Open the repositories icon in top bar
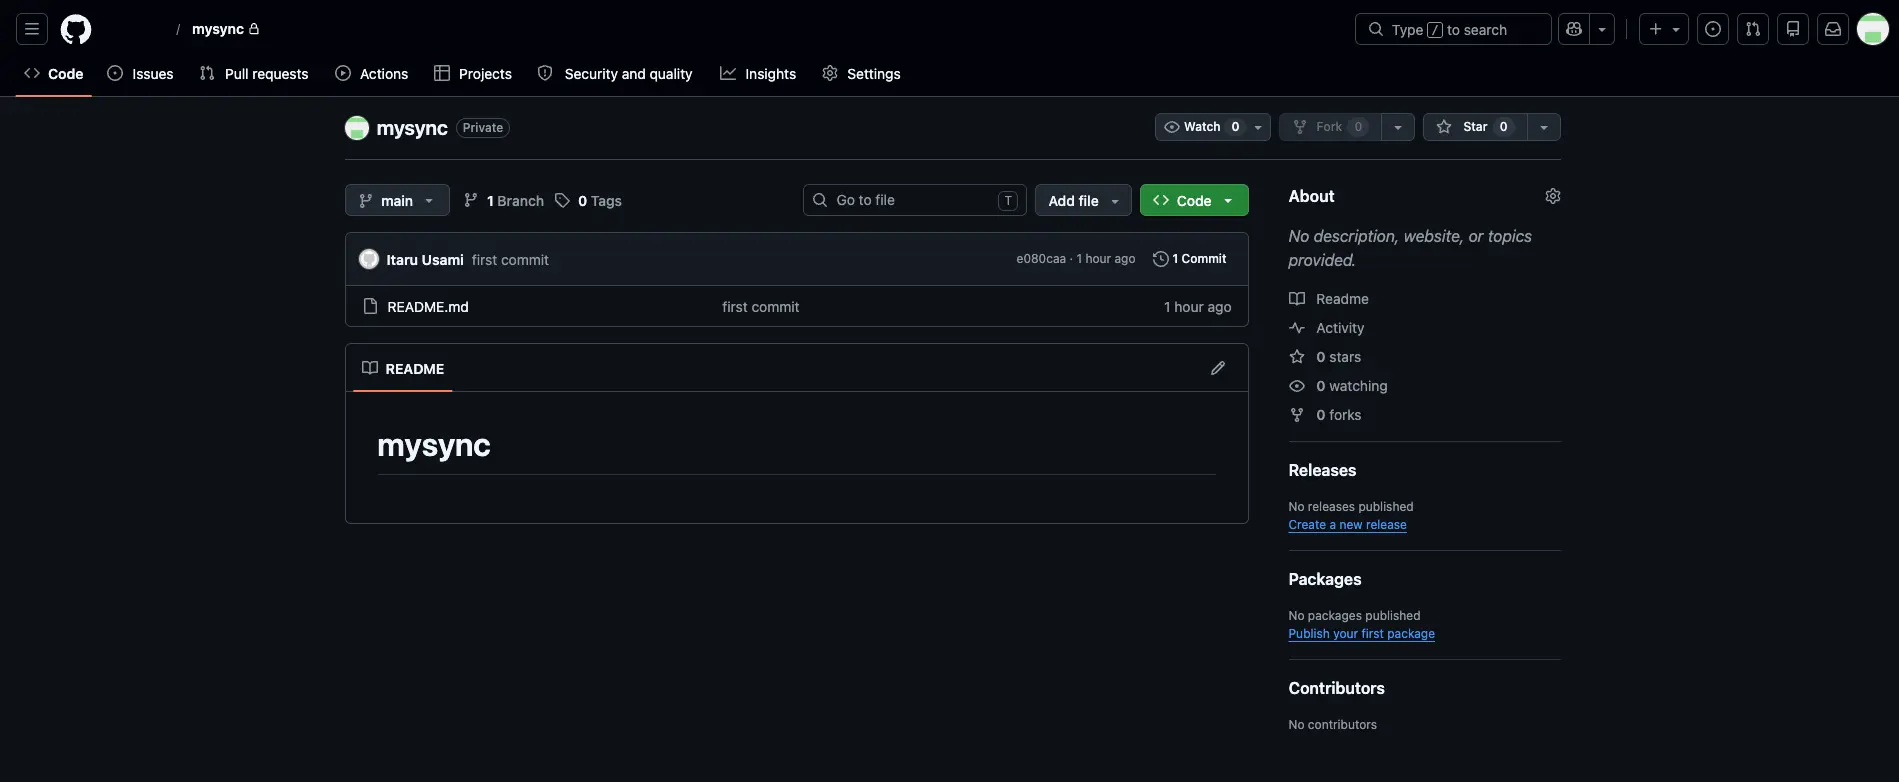 [1793, 29]
